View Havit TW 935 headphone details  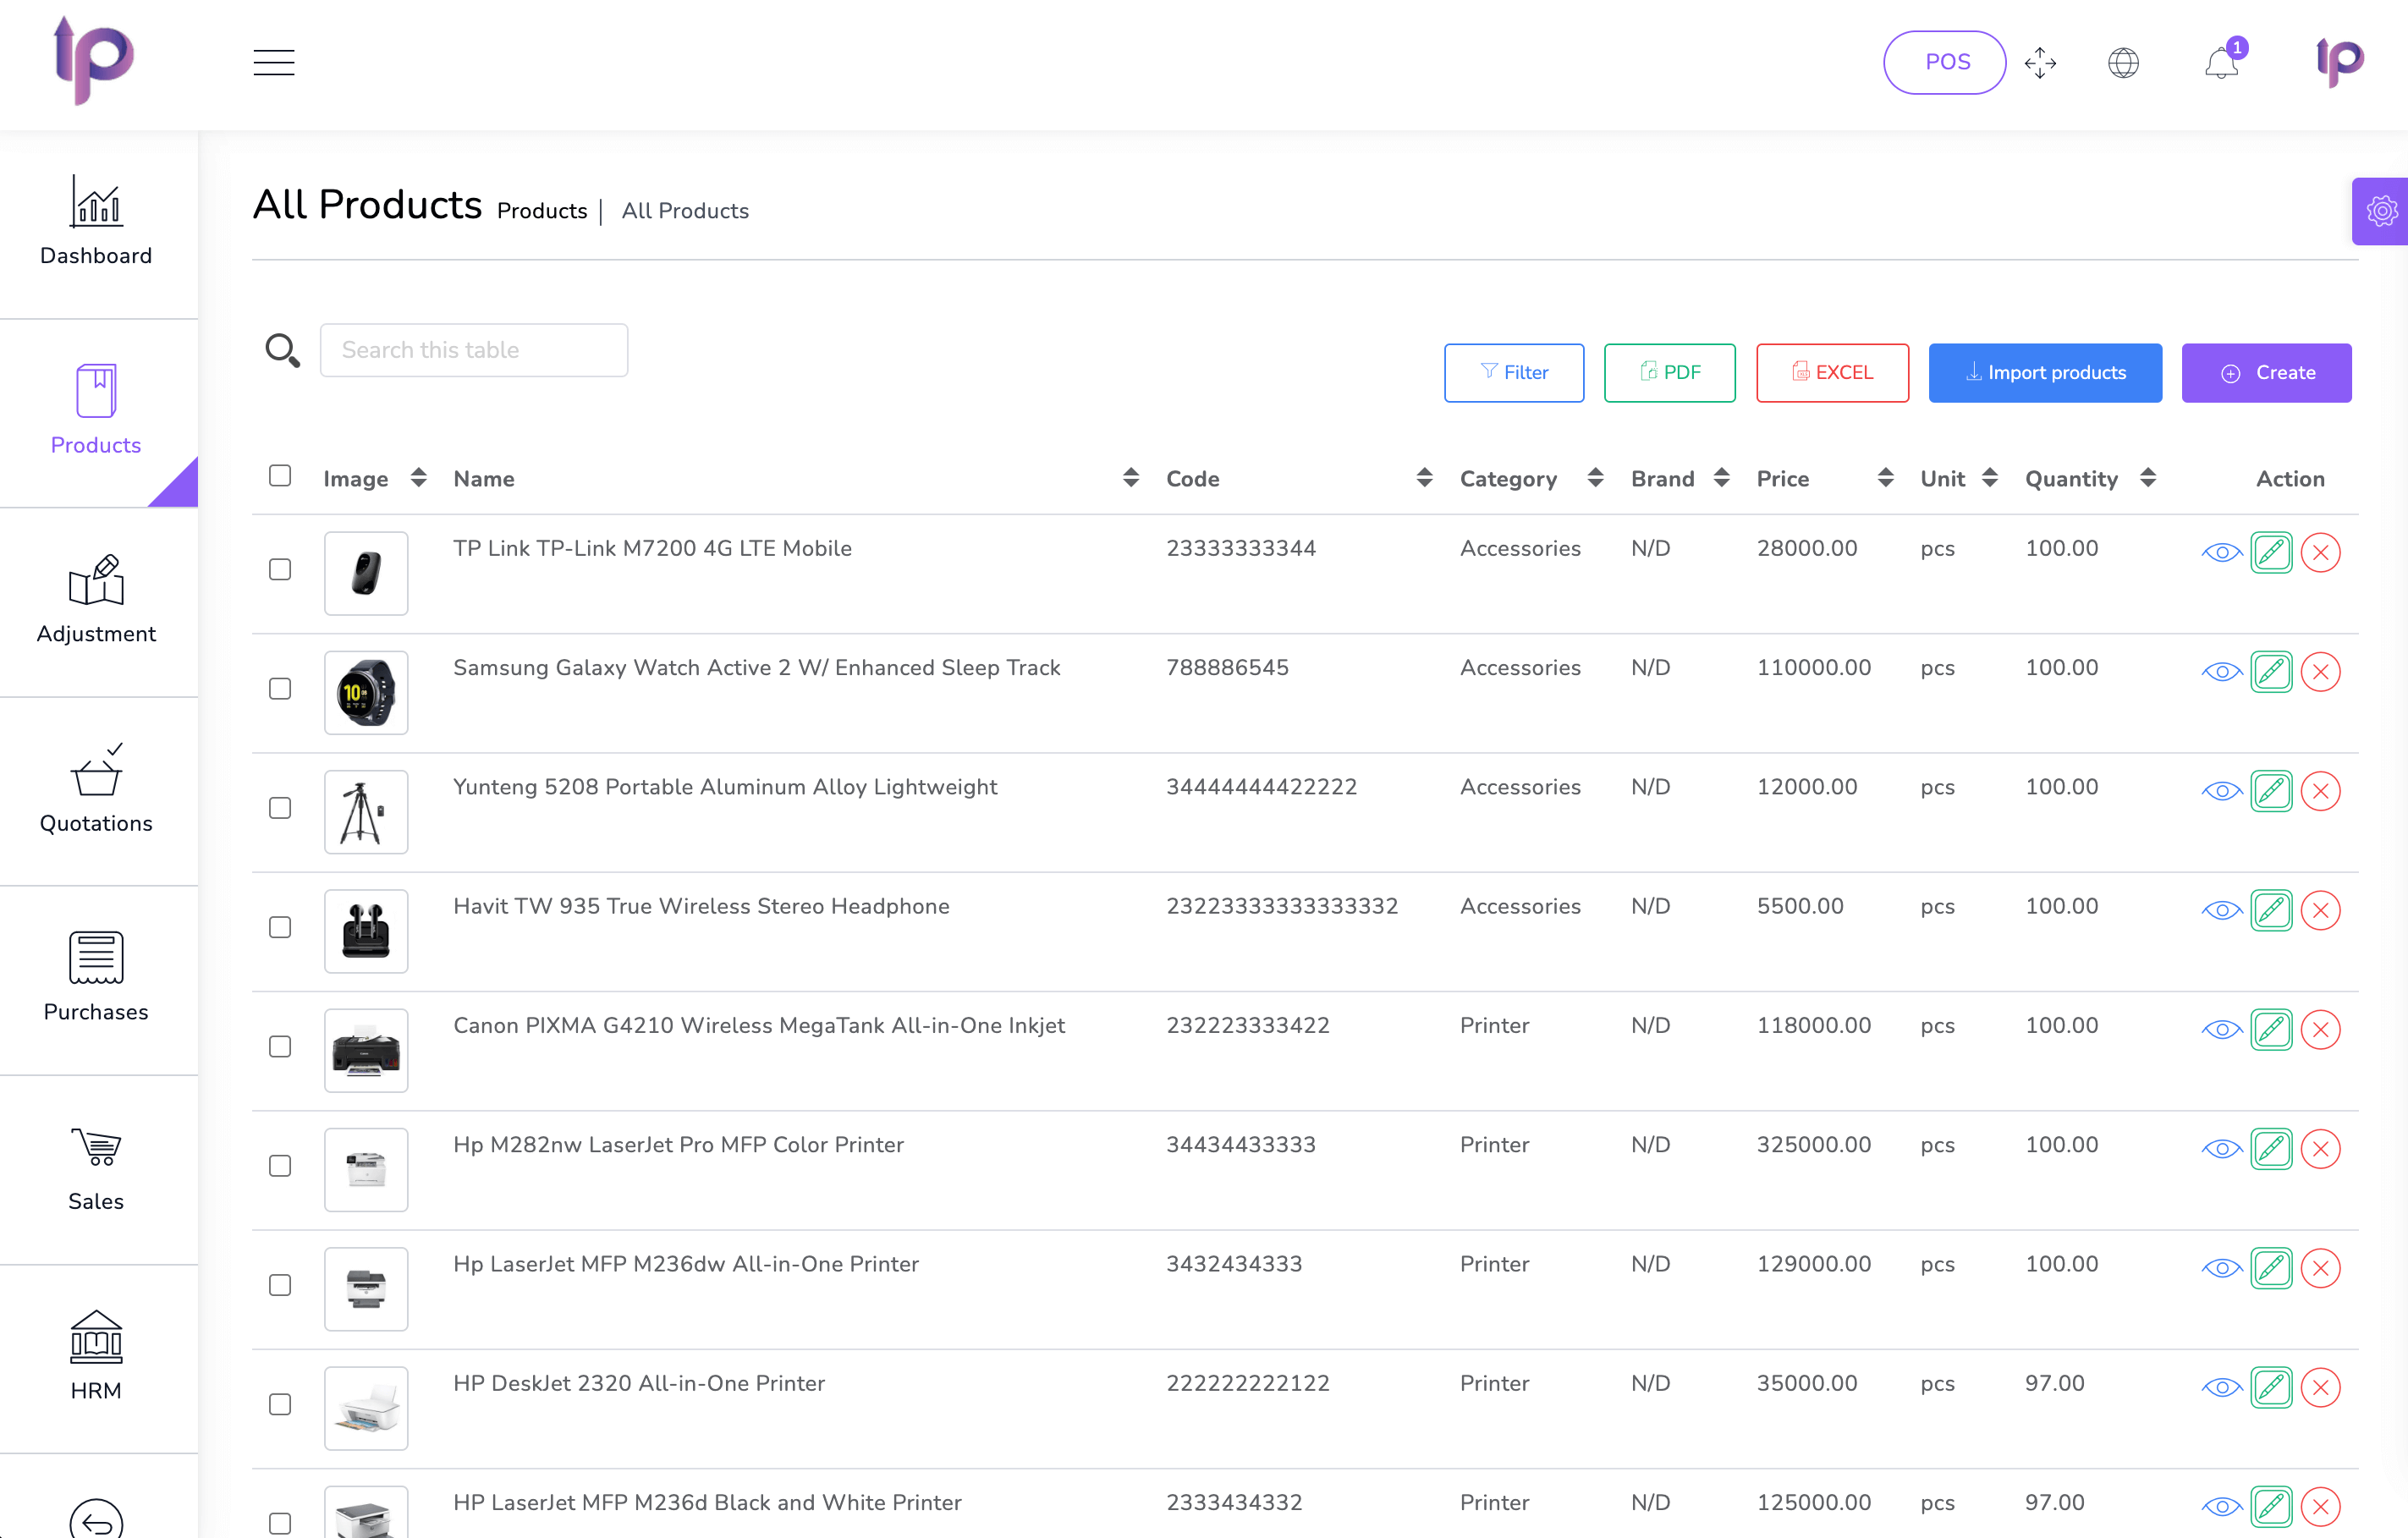pos(2221,909)
